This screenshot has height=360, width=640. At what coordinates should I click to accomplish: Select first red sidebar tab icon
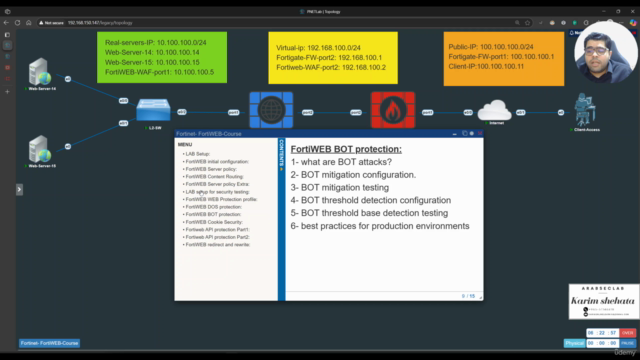click(7, 67)
